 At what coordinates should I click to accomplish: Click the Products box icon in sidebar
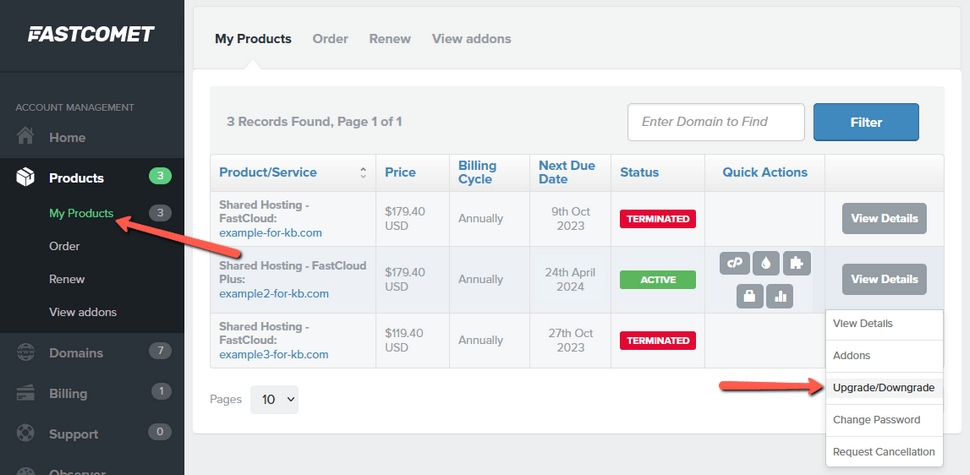(25, 178)
